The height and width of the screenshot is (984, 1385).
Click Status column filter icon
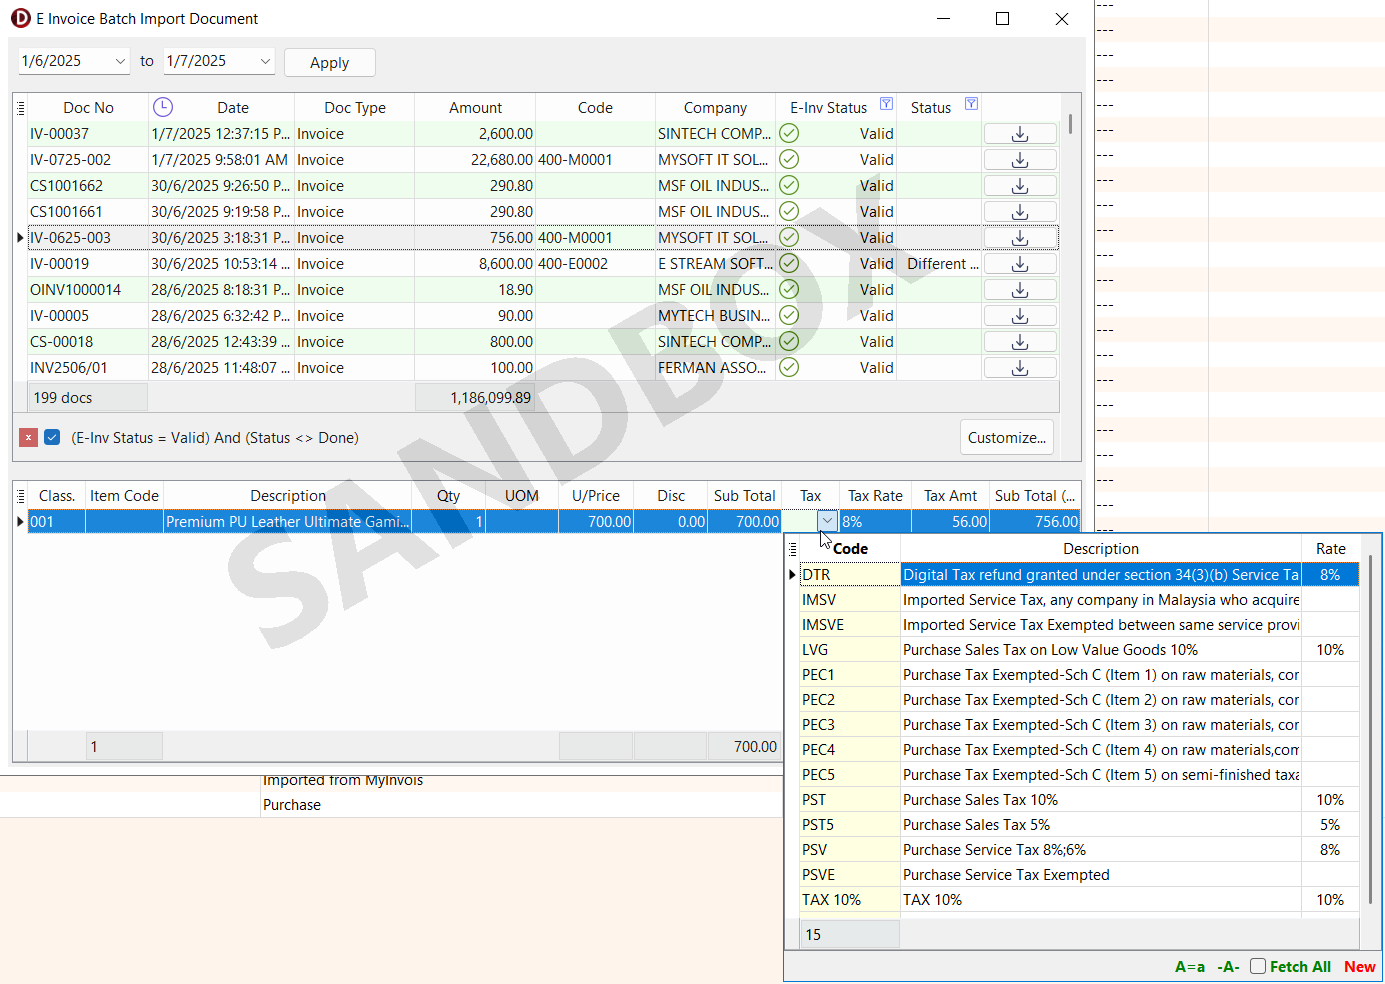(970, 104)
